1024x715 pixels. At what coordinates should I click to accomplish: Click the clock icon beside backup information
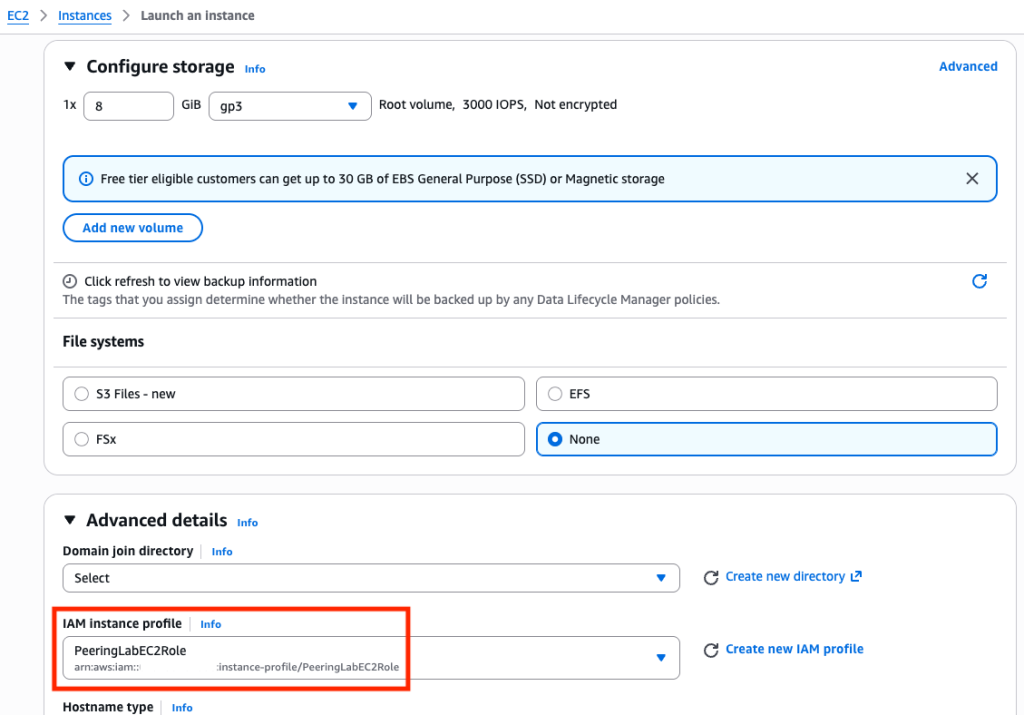[x=70, y=281]
